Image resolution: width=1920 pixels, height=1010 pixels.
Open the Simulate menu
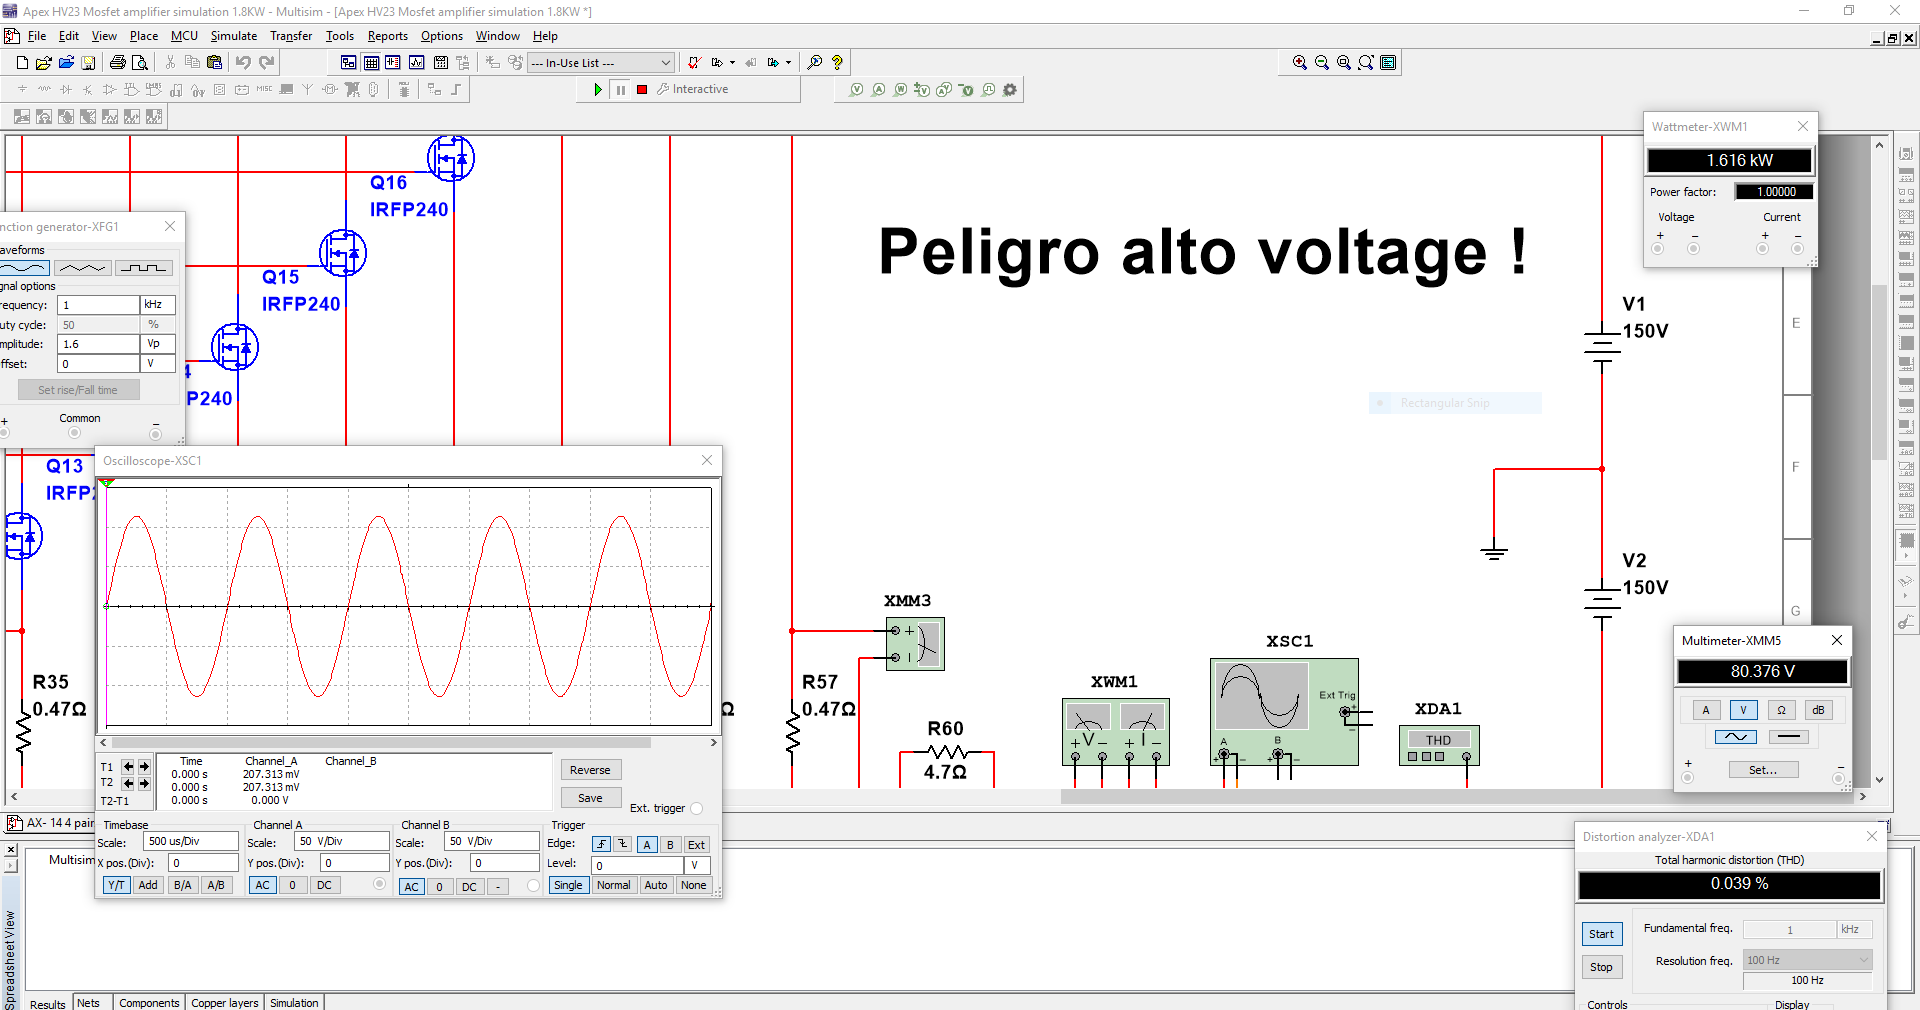[234, 36]
